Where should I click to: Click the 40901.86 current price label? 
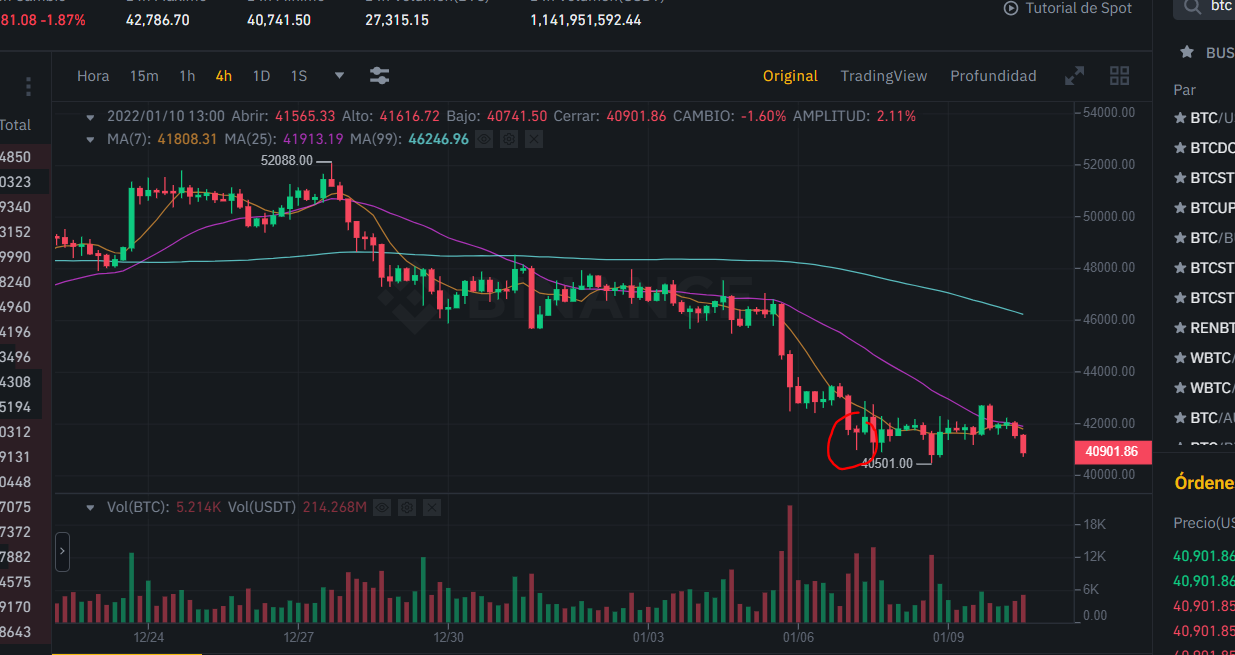[x=1111, y=451]
